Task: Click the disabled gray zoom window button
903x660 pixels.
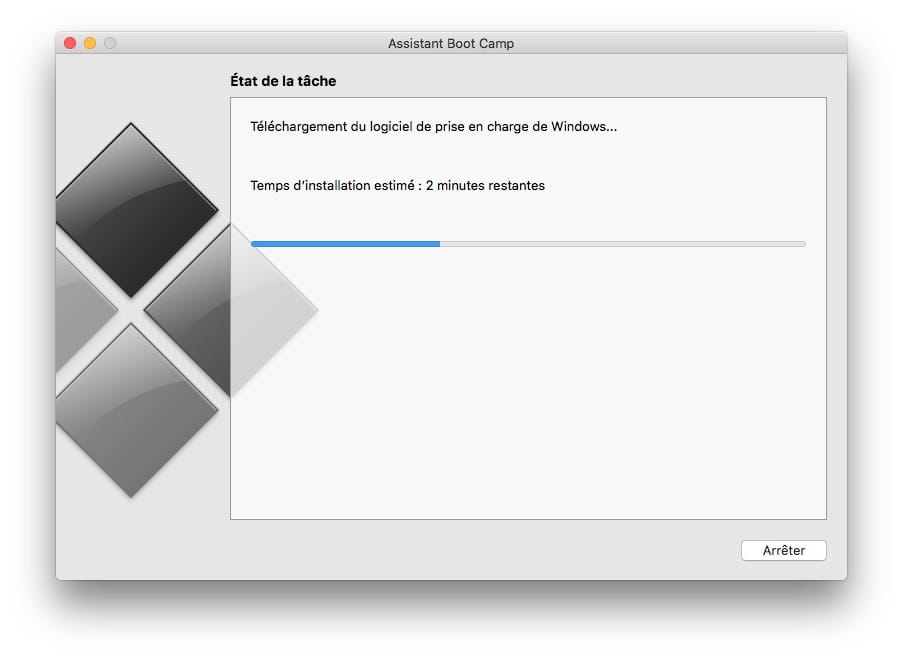Action: (x=110, y=43)
